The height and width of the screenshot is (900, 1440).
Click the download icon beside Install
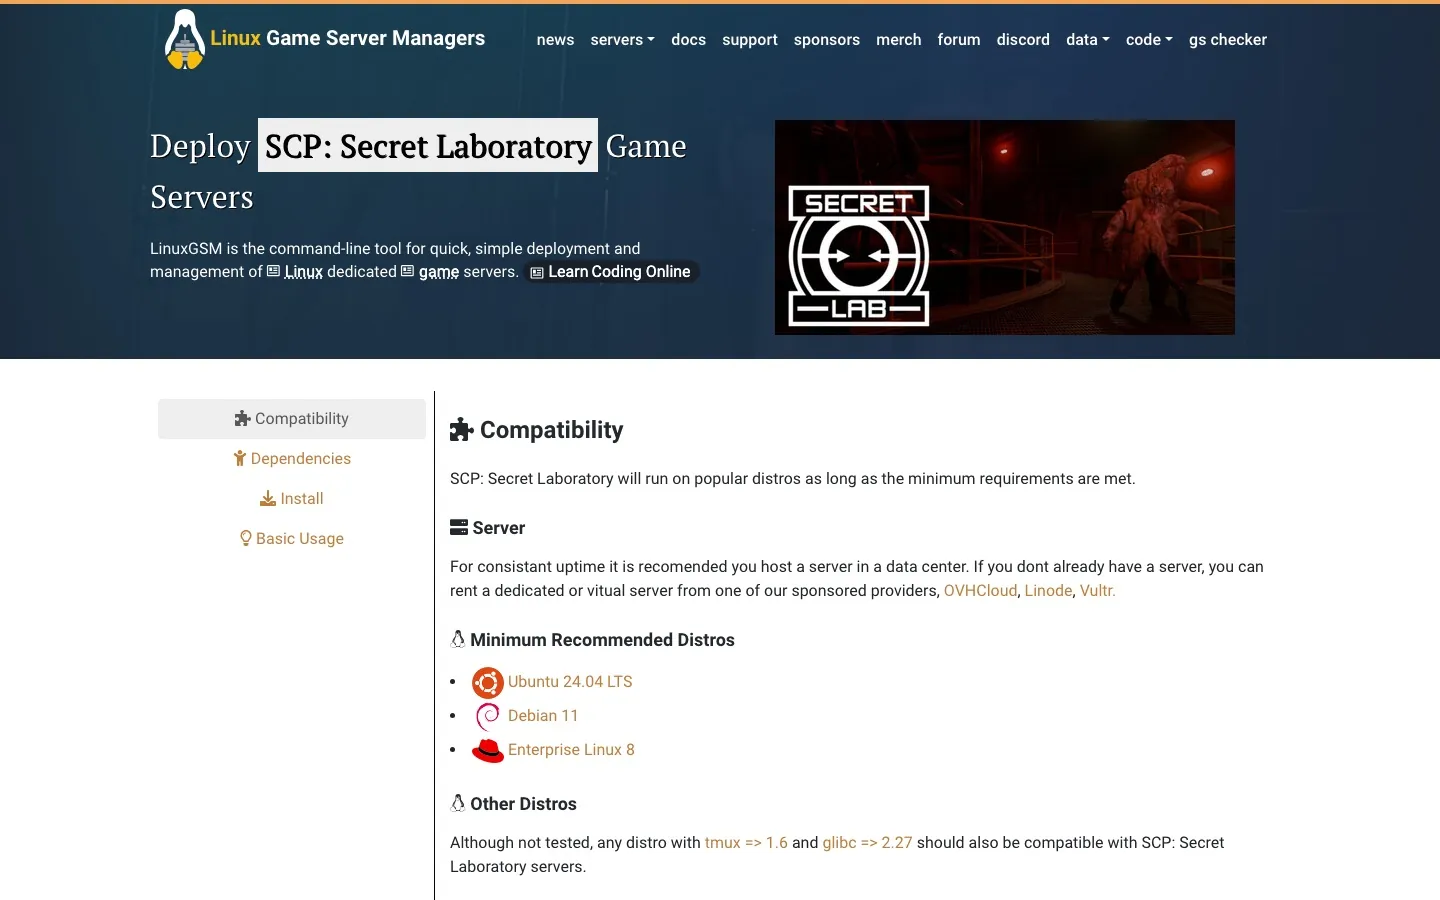[268, 499]
